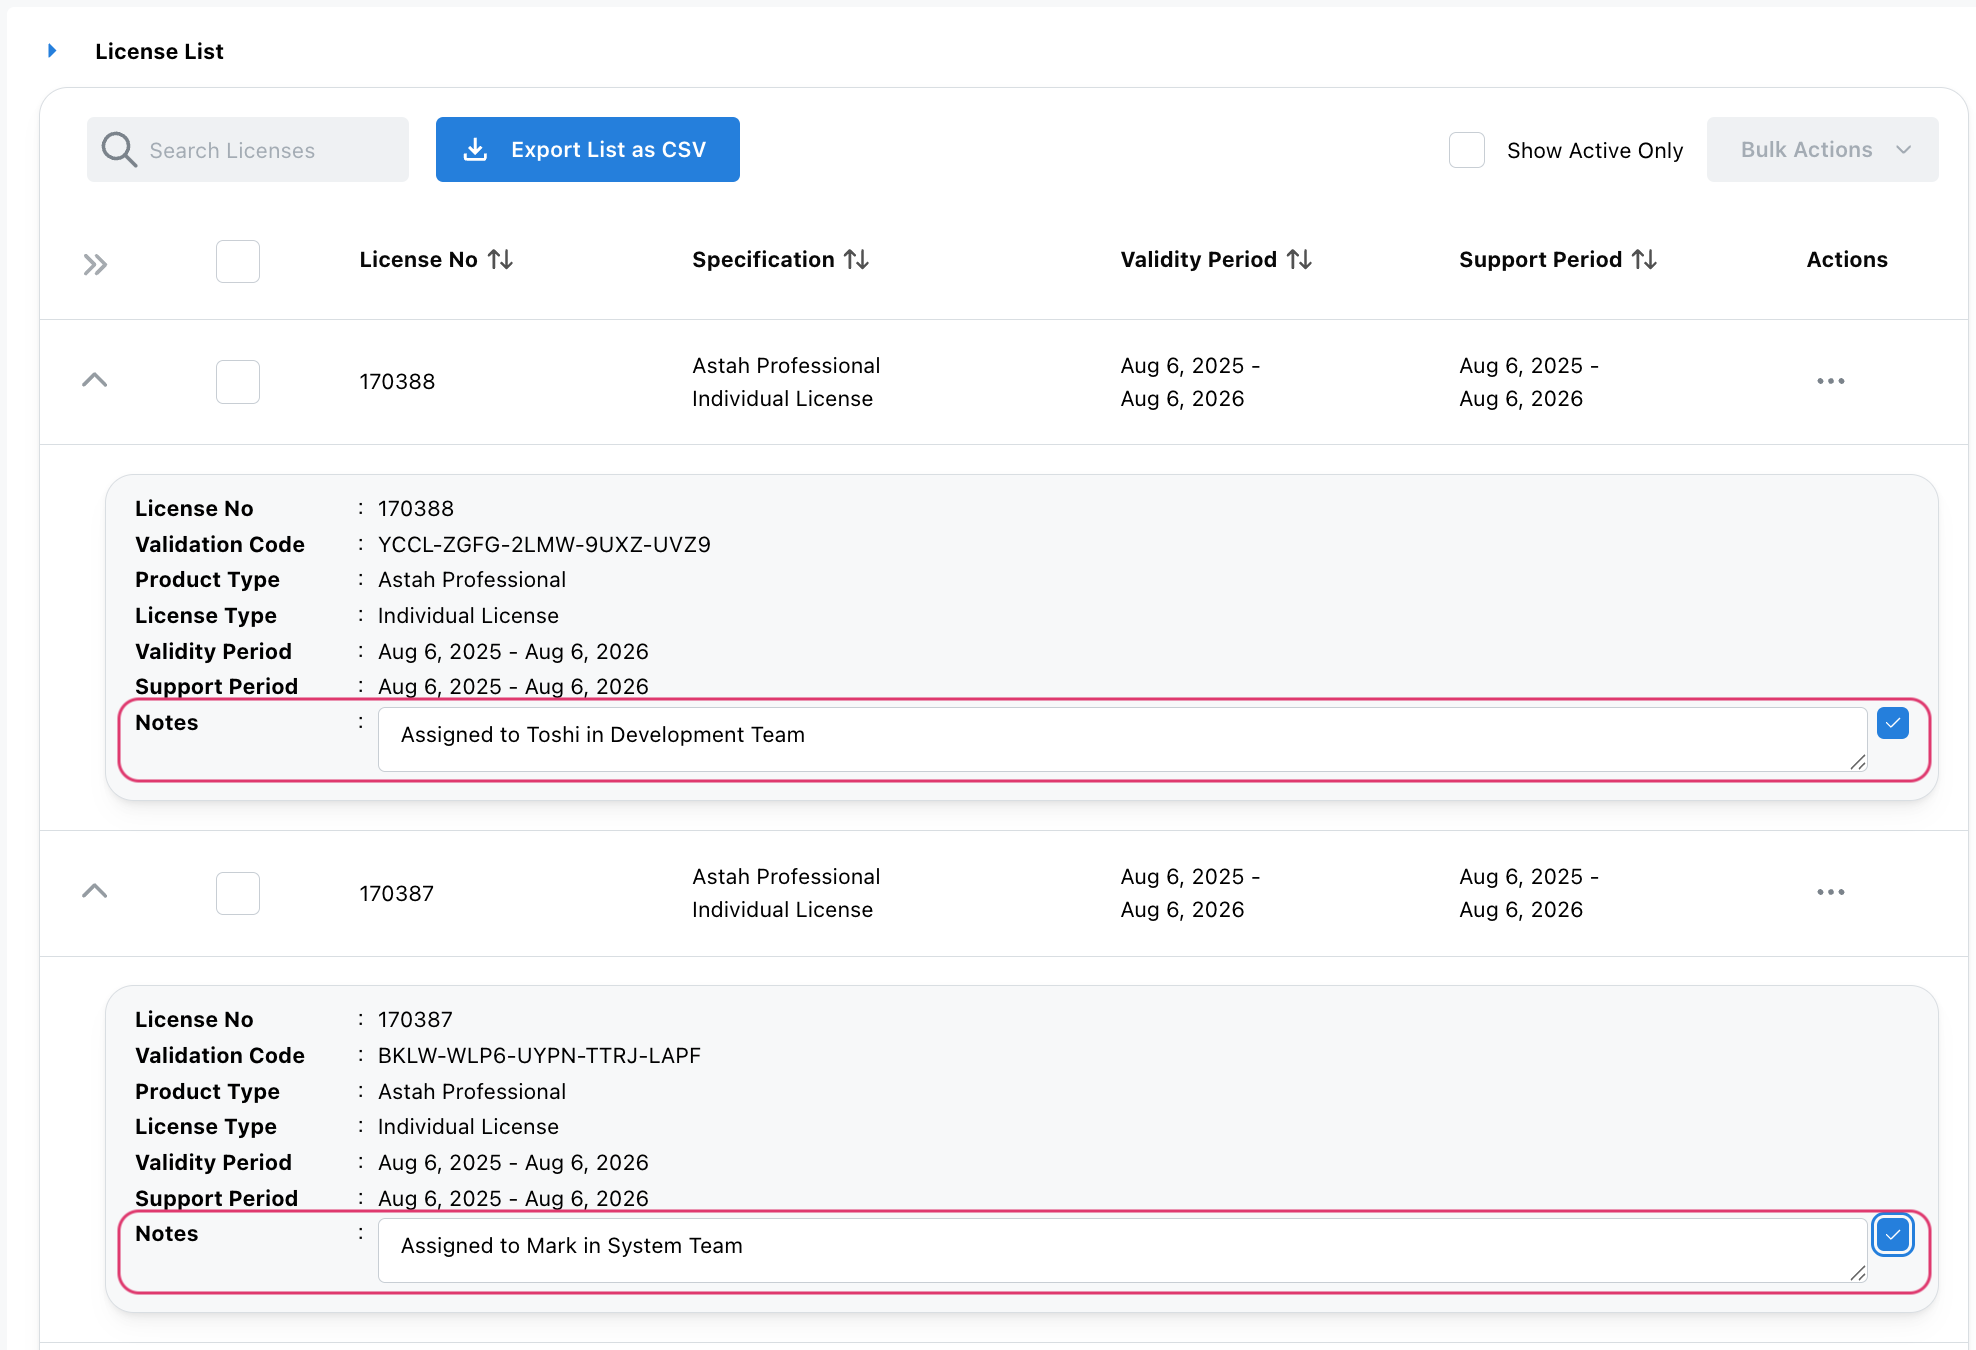The height and width of the screenshot is (1350, 1976).
Task: Toggle all rows with double chevron
Action: [95, 265]
